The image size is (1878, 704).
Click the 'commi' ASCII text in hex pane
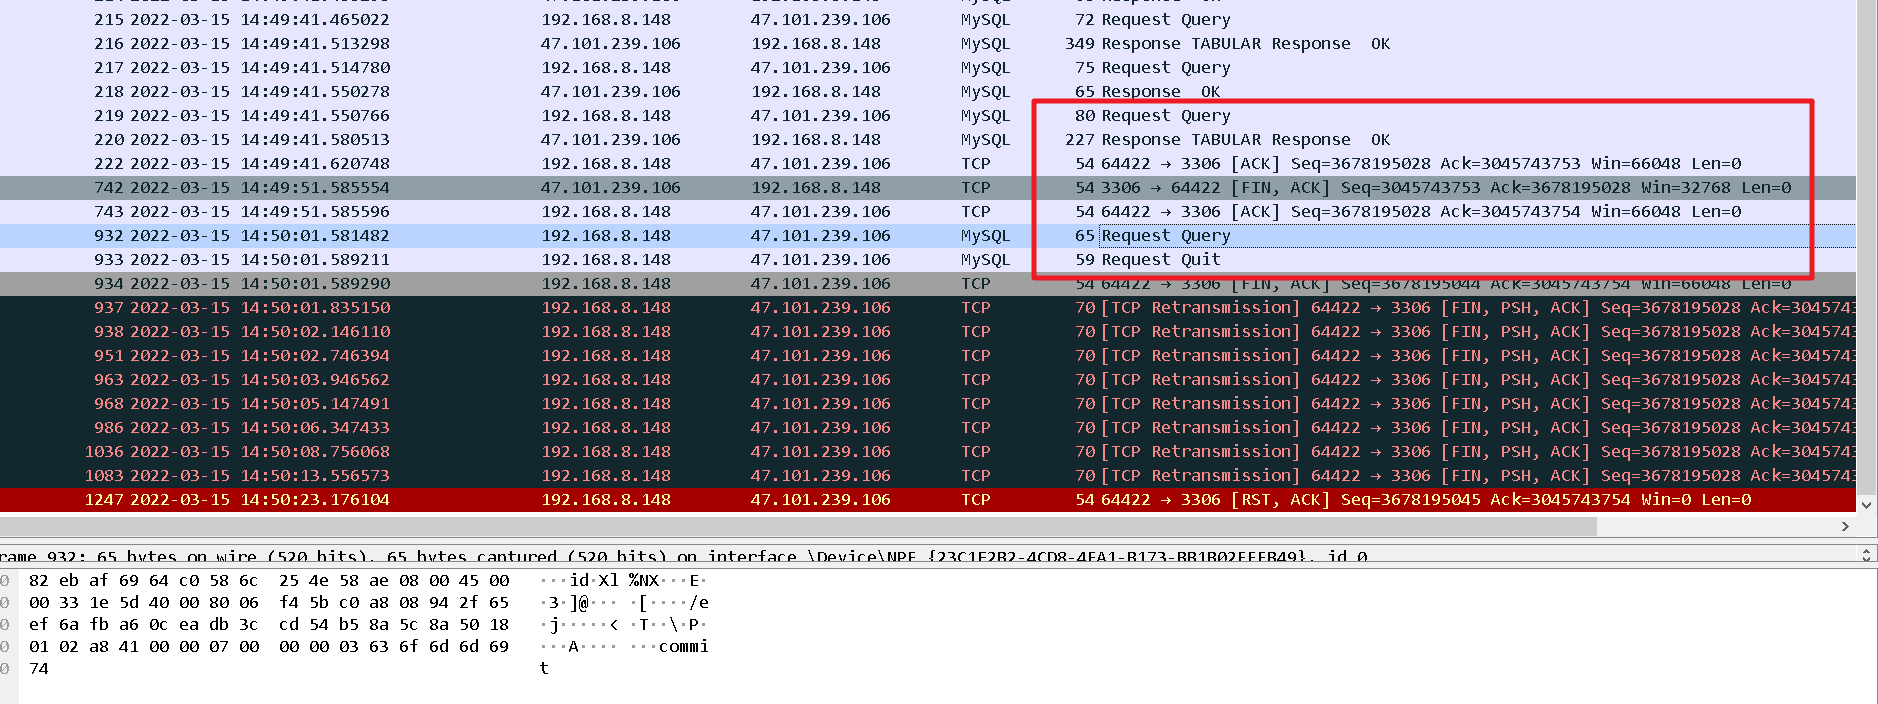pos(683,647)
